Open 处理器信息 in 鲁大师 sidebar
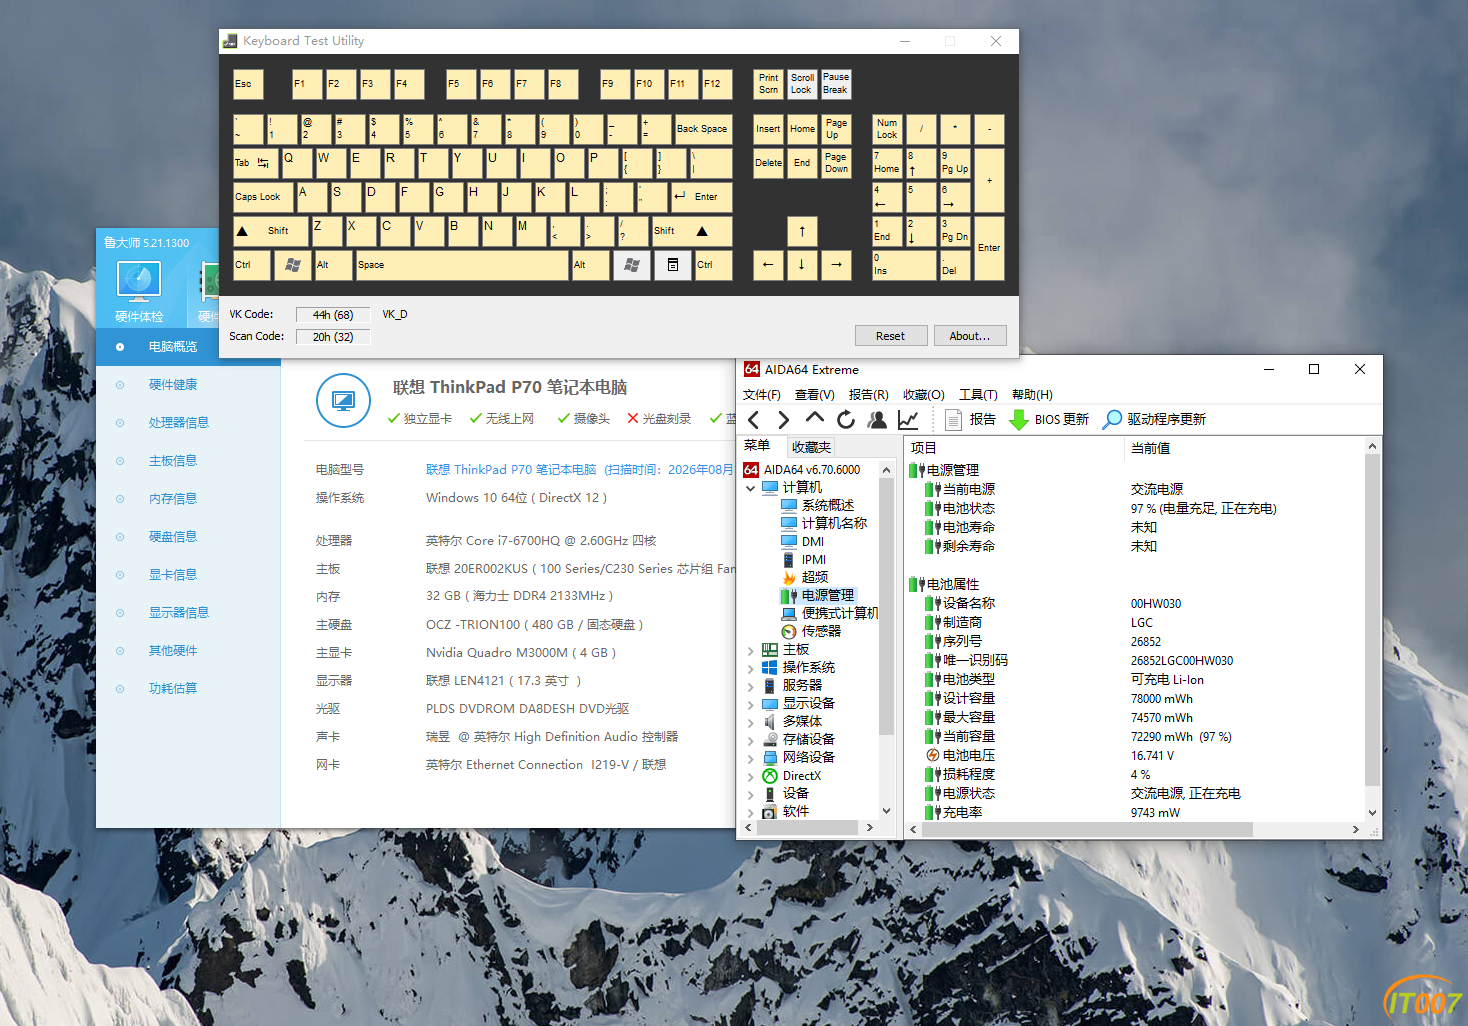Viewport: 1468px width, 1026px height. (x=179, y=423)
